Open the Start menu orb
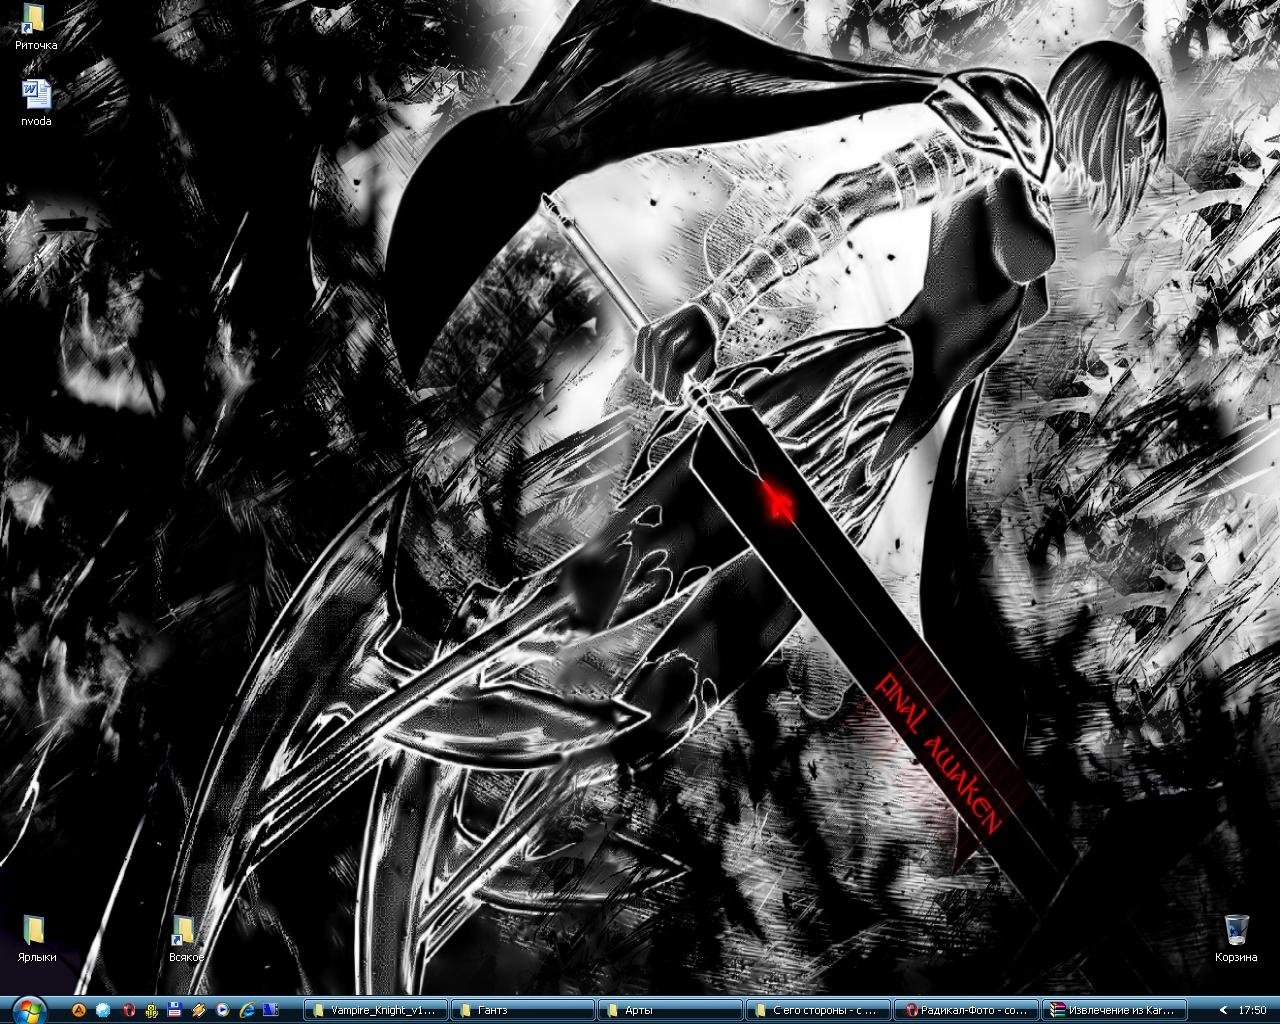Viewport: 1280px width, 1024px height. [x=27, y=1009]
